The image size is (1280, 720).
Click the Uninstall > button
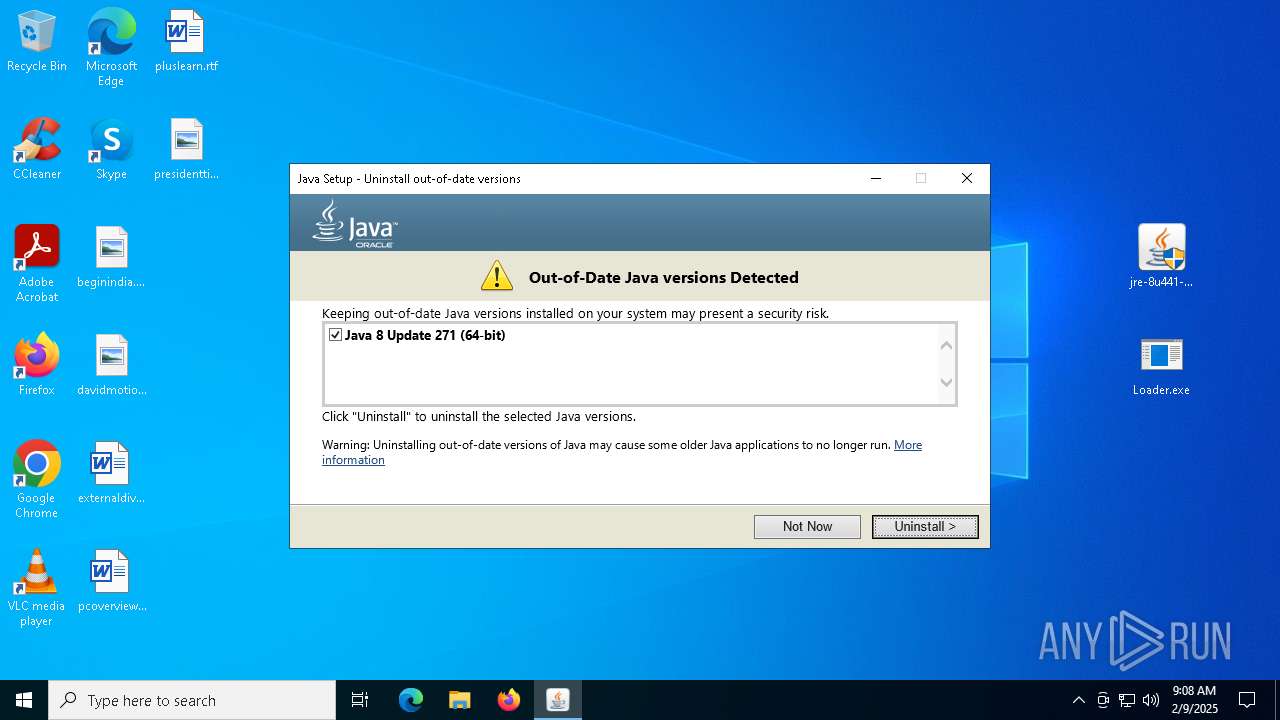tap(925, 527)
